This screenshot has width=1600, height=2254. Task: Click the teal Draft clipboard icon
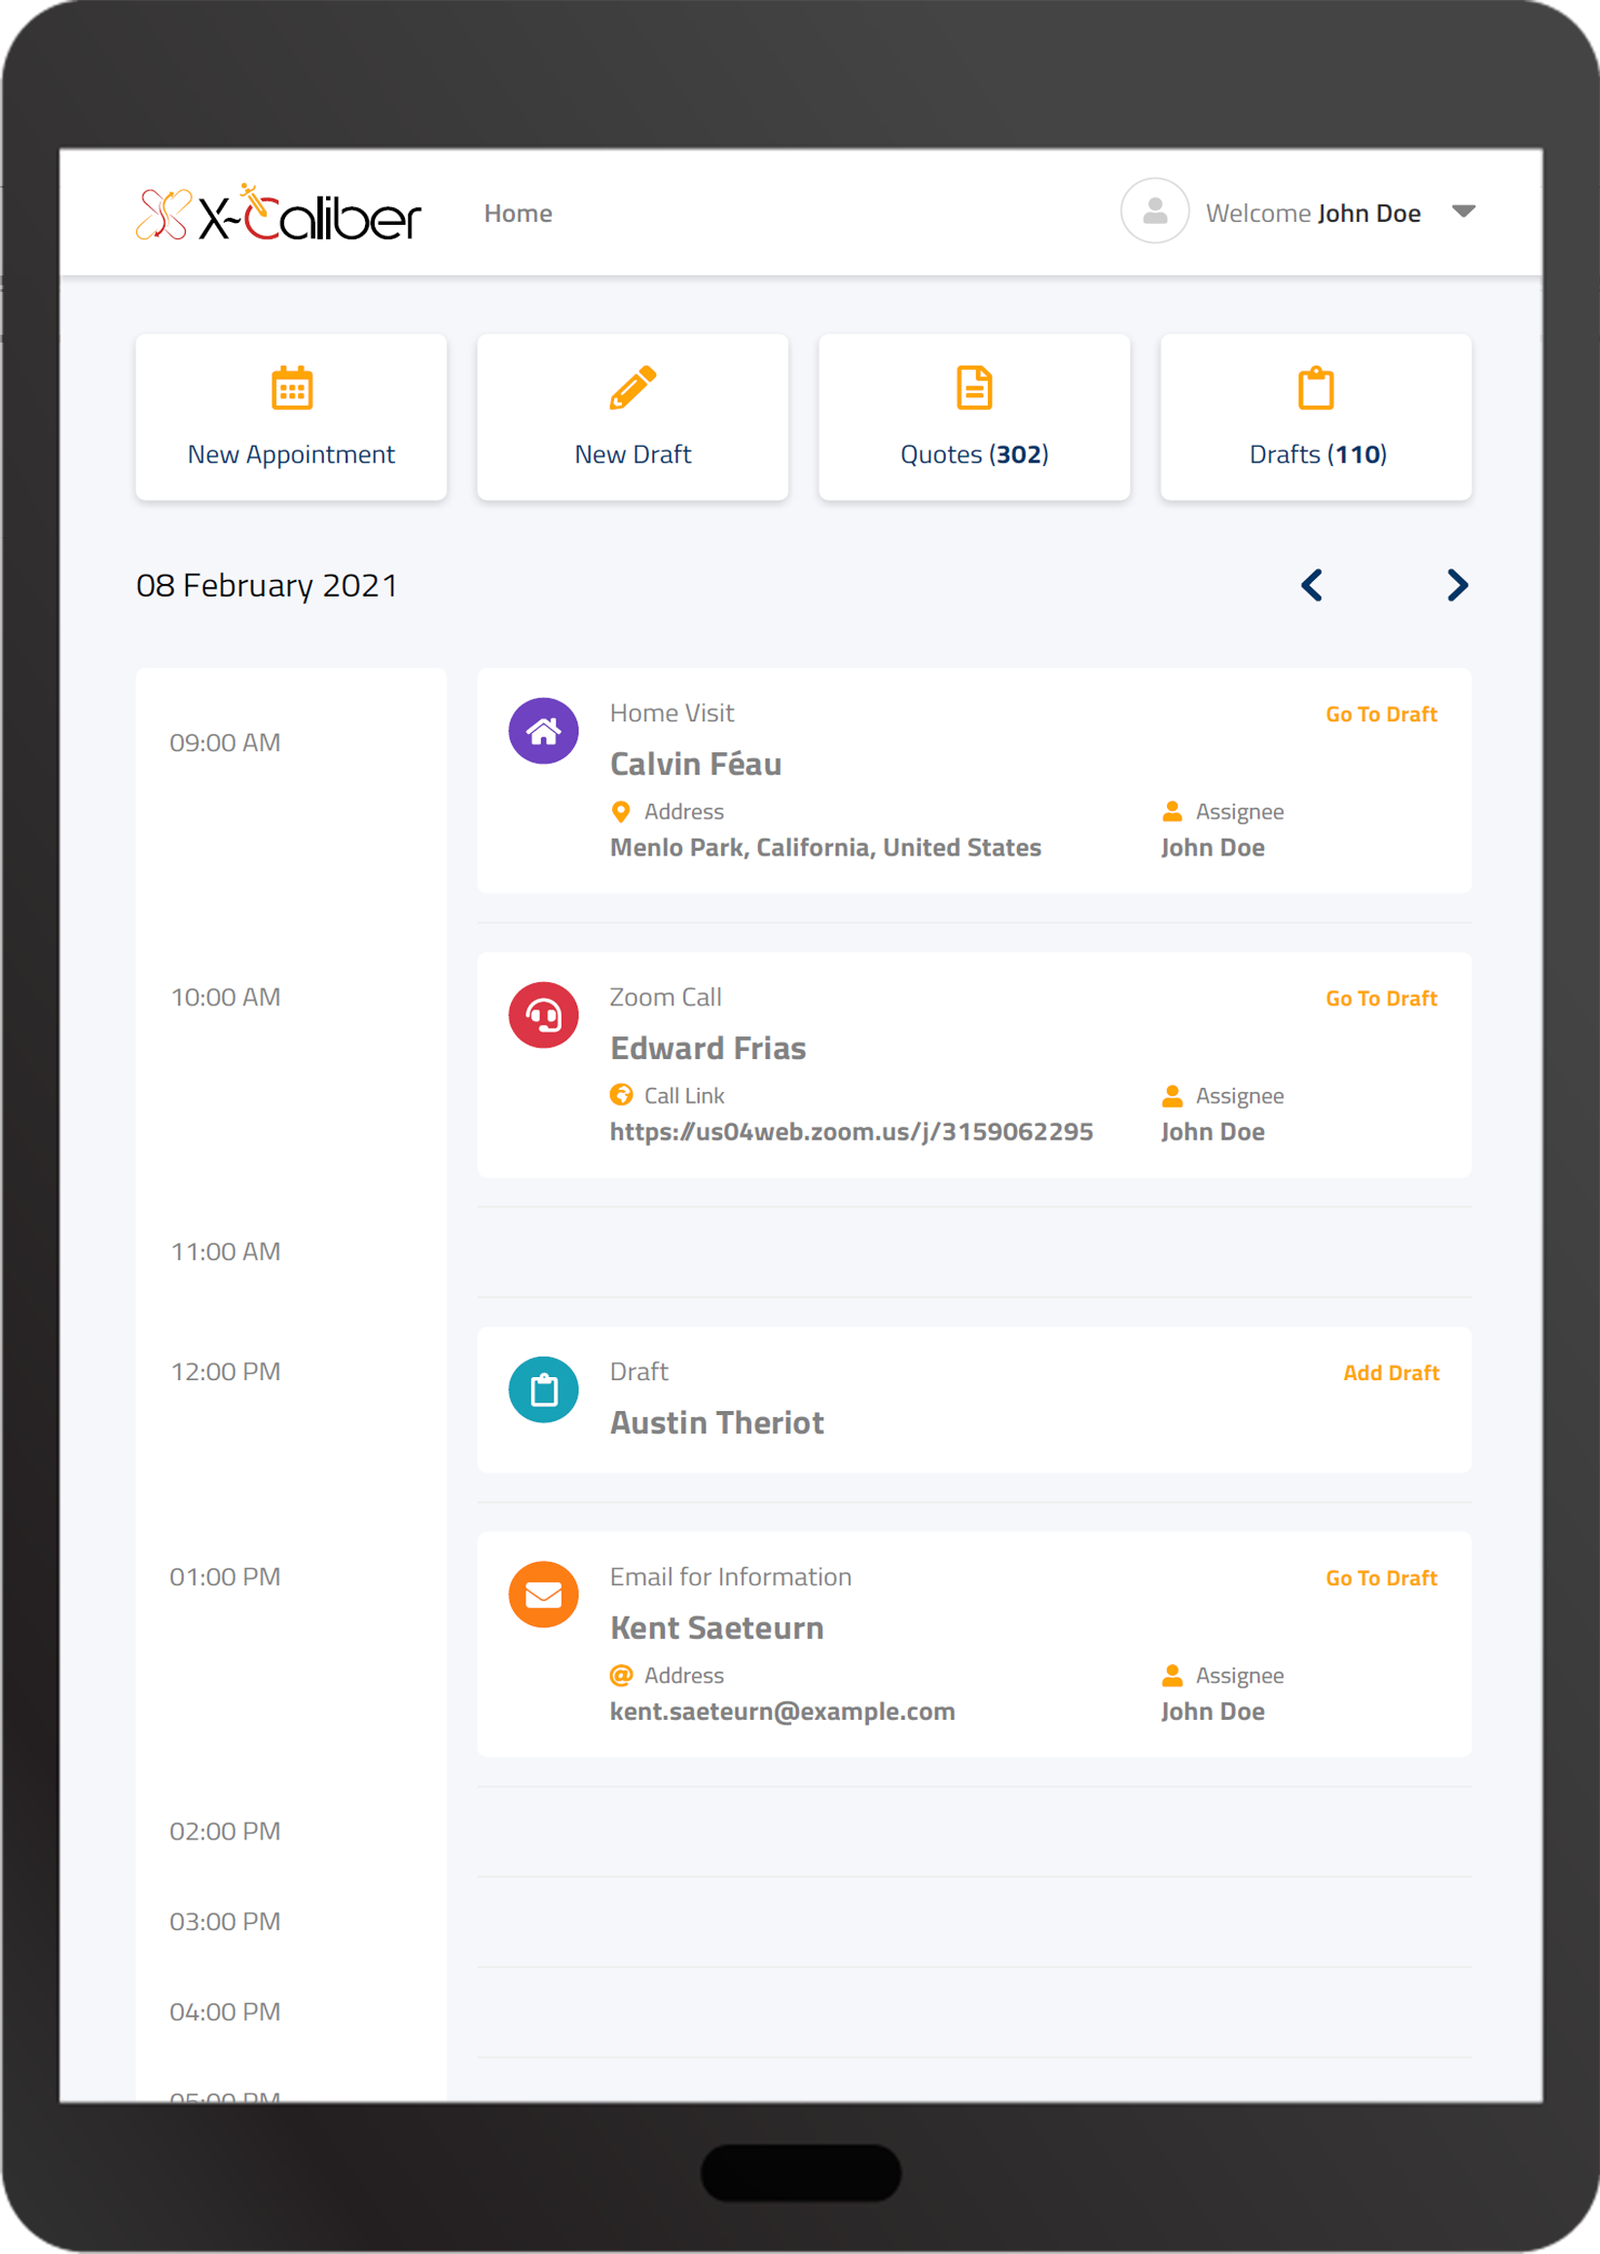pos(543,1389)
